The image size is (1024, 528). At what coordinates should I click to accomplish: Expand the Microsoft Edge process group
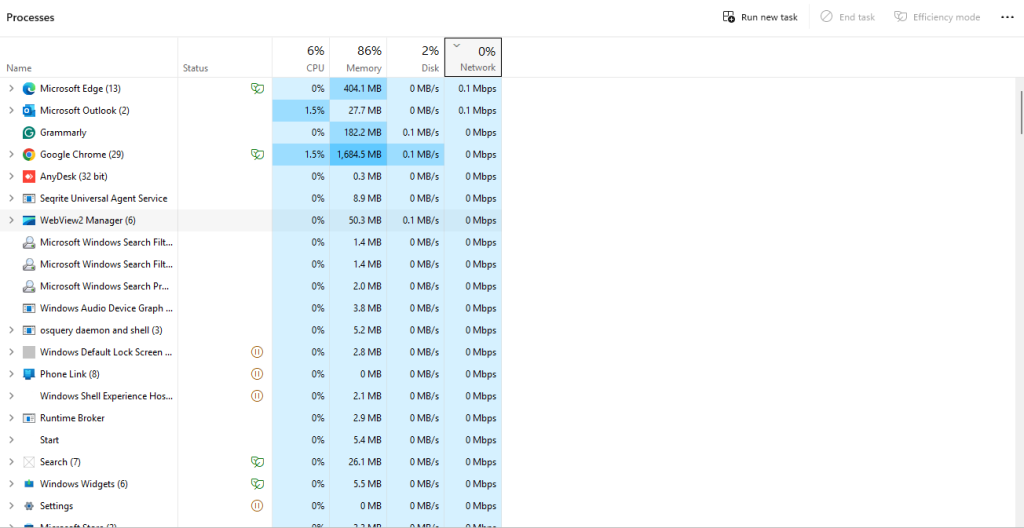click(10, 88)
